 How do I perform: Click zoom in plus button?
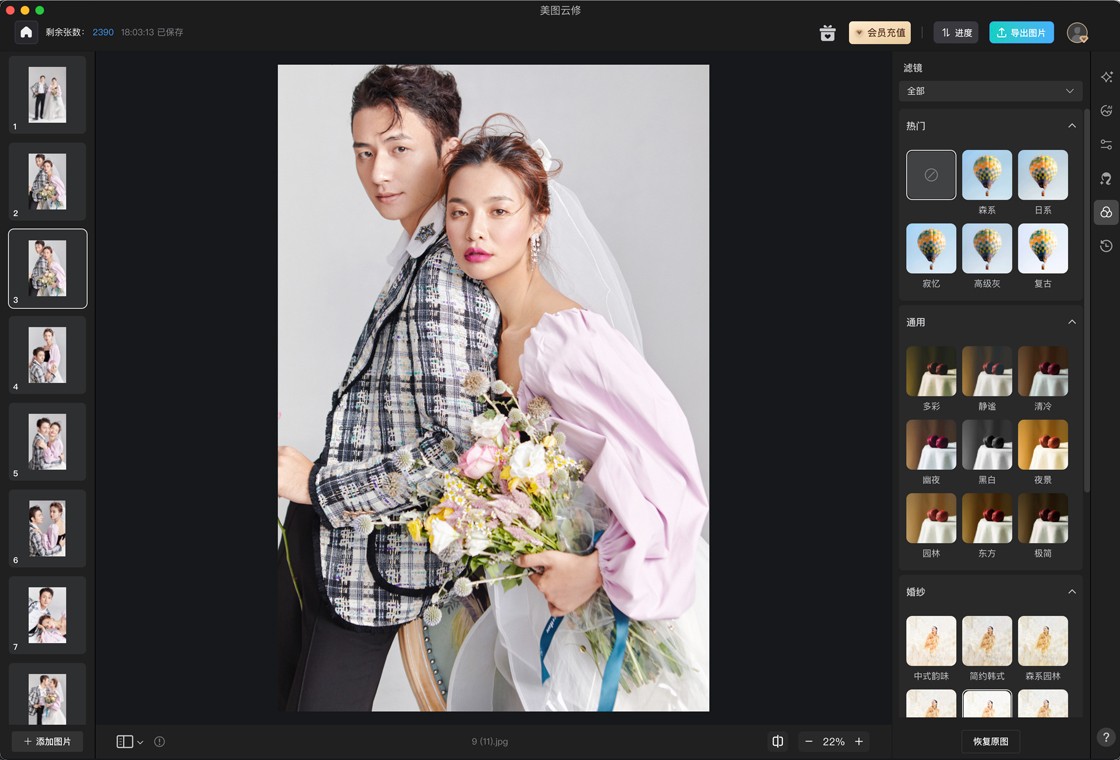859,741
